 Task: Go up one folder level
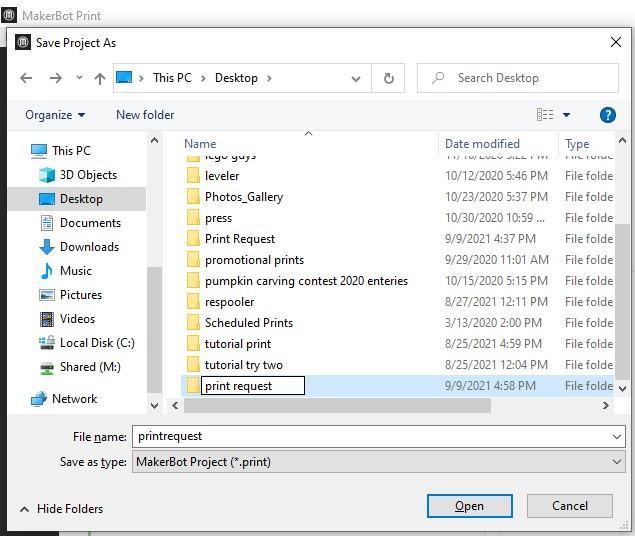point(100,78)
